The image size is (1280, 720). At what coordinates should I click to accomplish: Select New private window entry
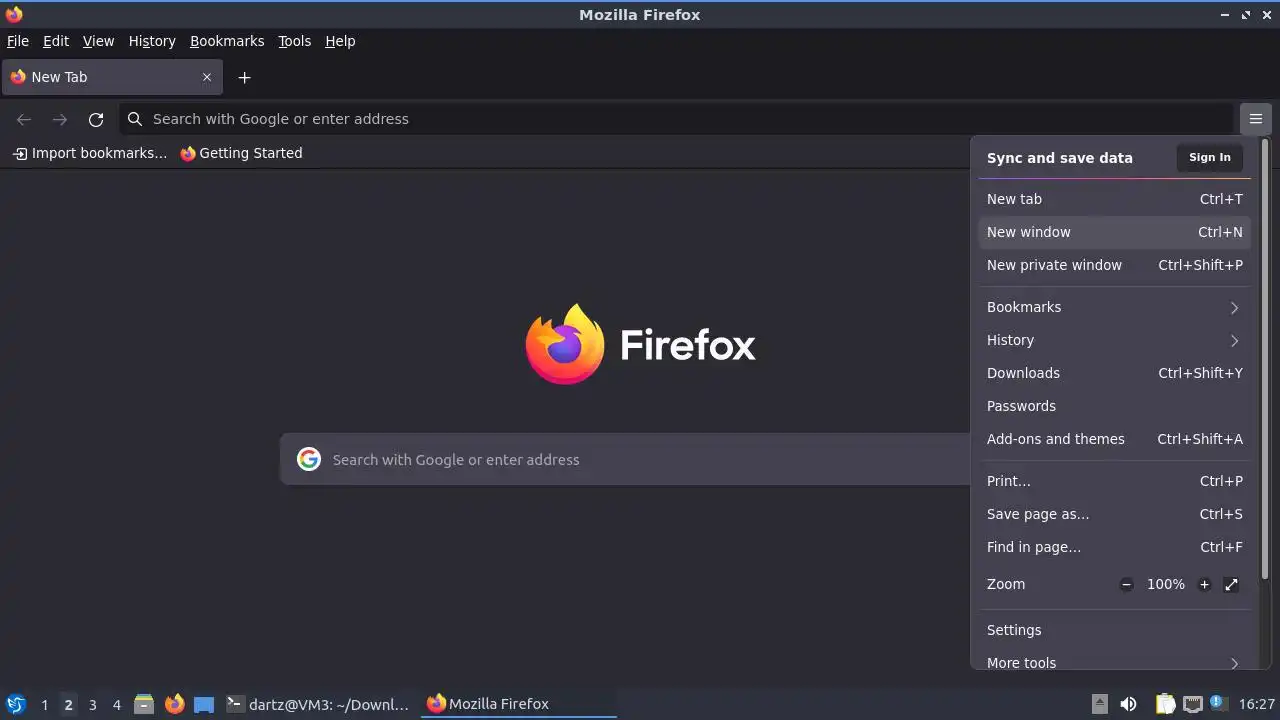[x=1114, y=265]
